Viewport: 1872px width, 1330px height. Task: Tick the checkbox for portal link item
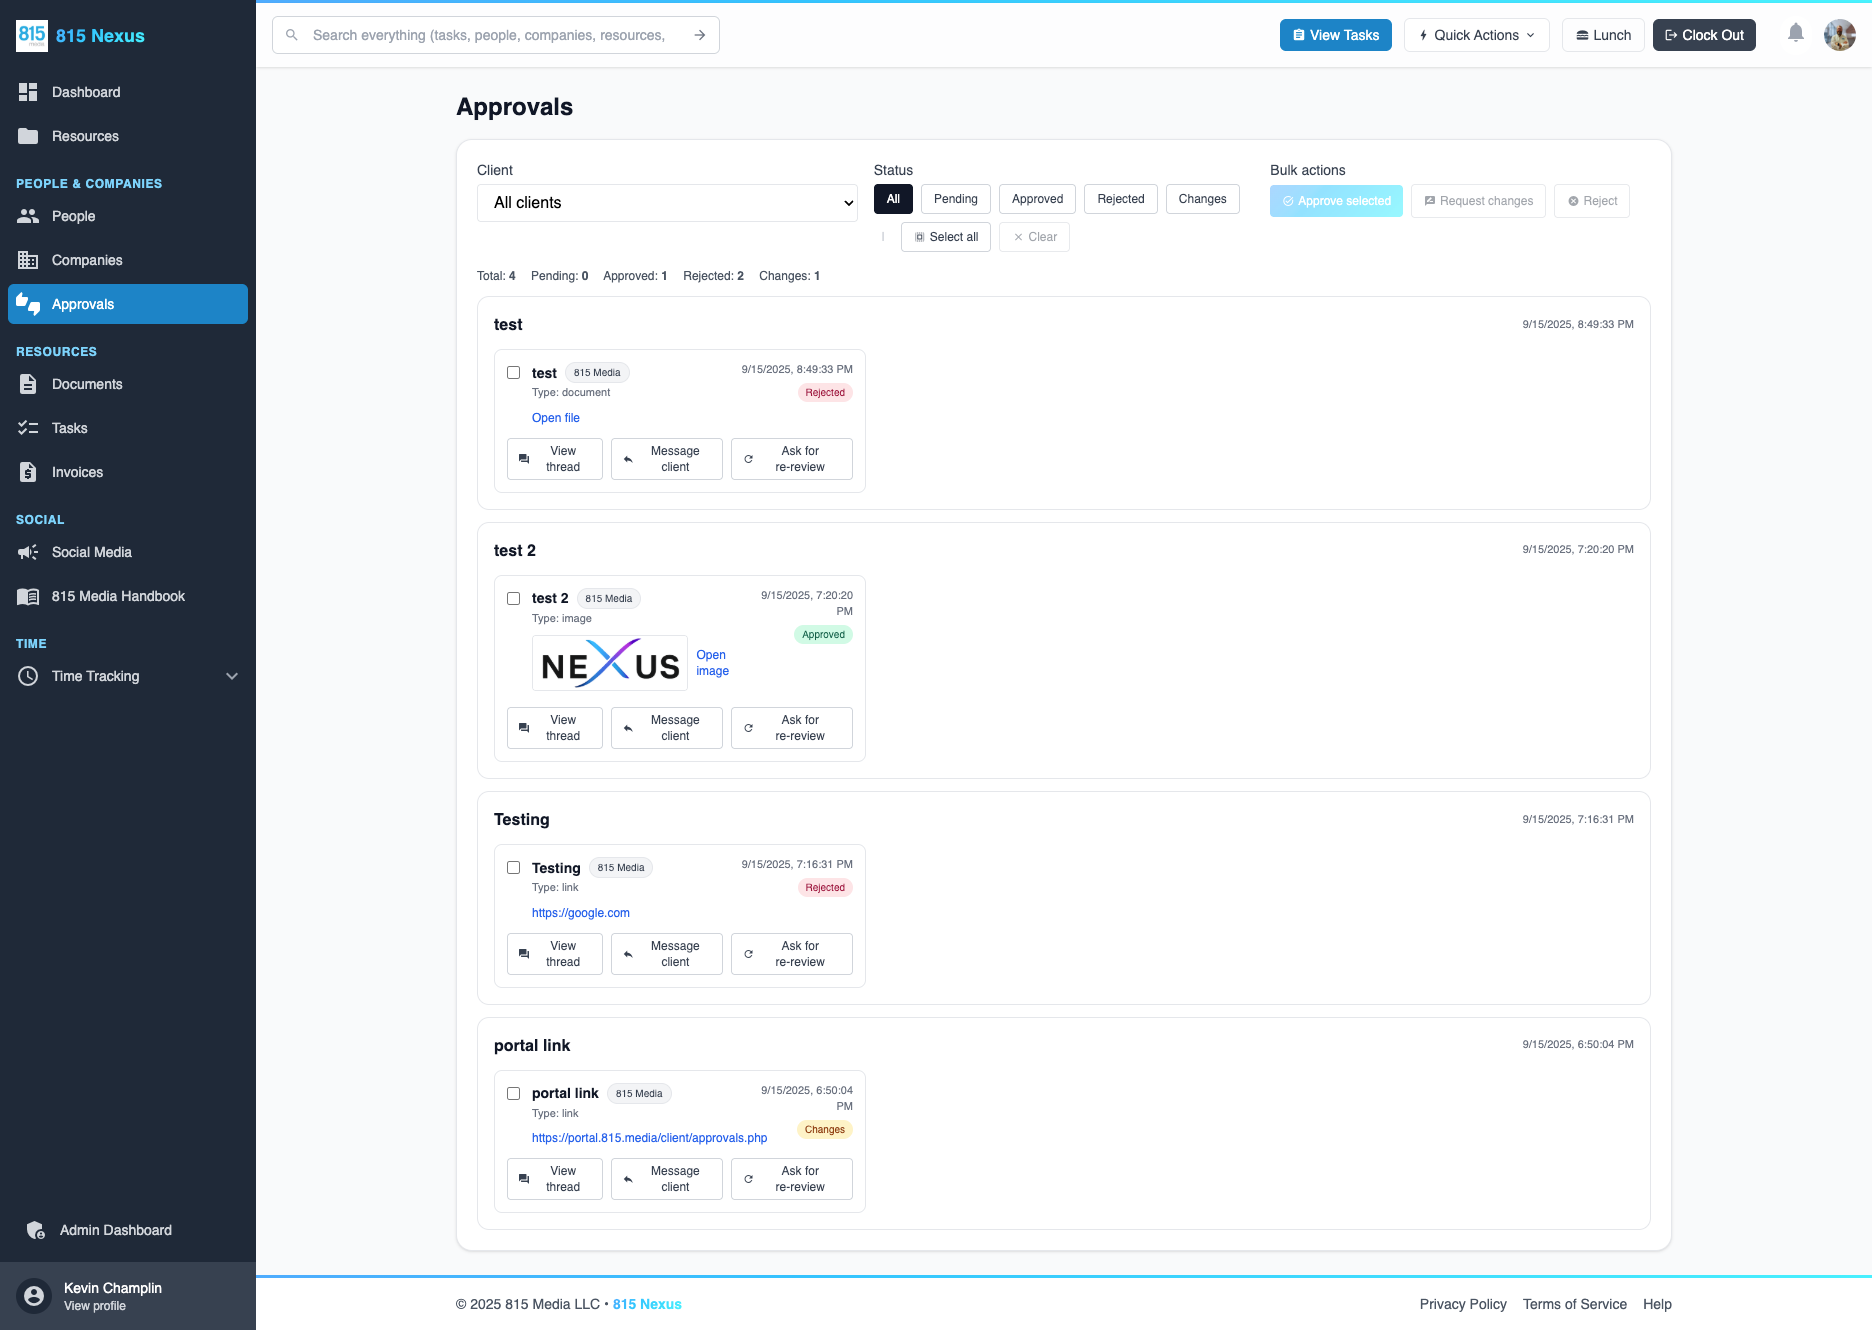(x=514, y=1094)
